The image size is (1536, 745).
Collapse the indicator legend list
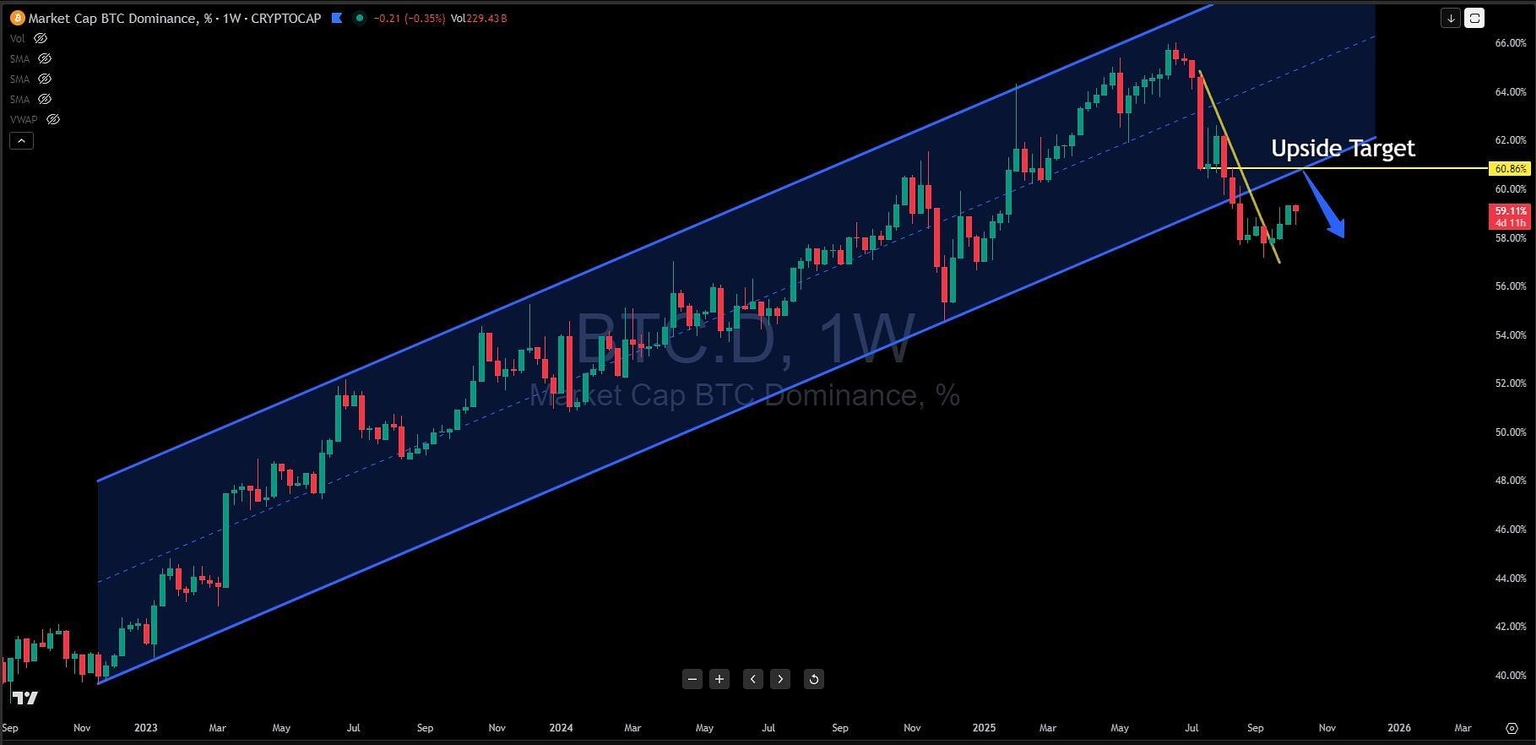pos(20,141)
